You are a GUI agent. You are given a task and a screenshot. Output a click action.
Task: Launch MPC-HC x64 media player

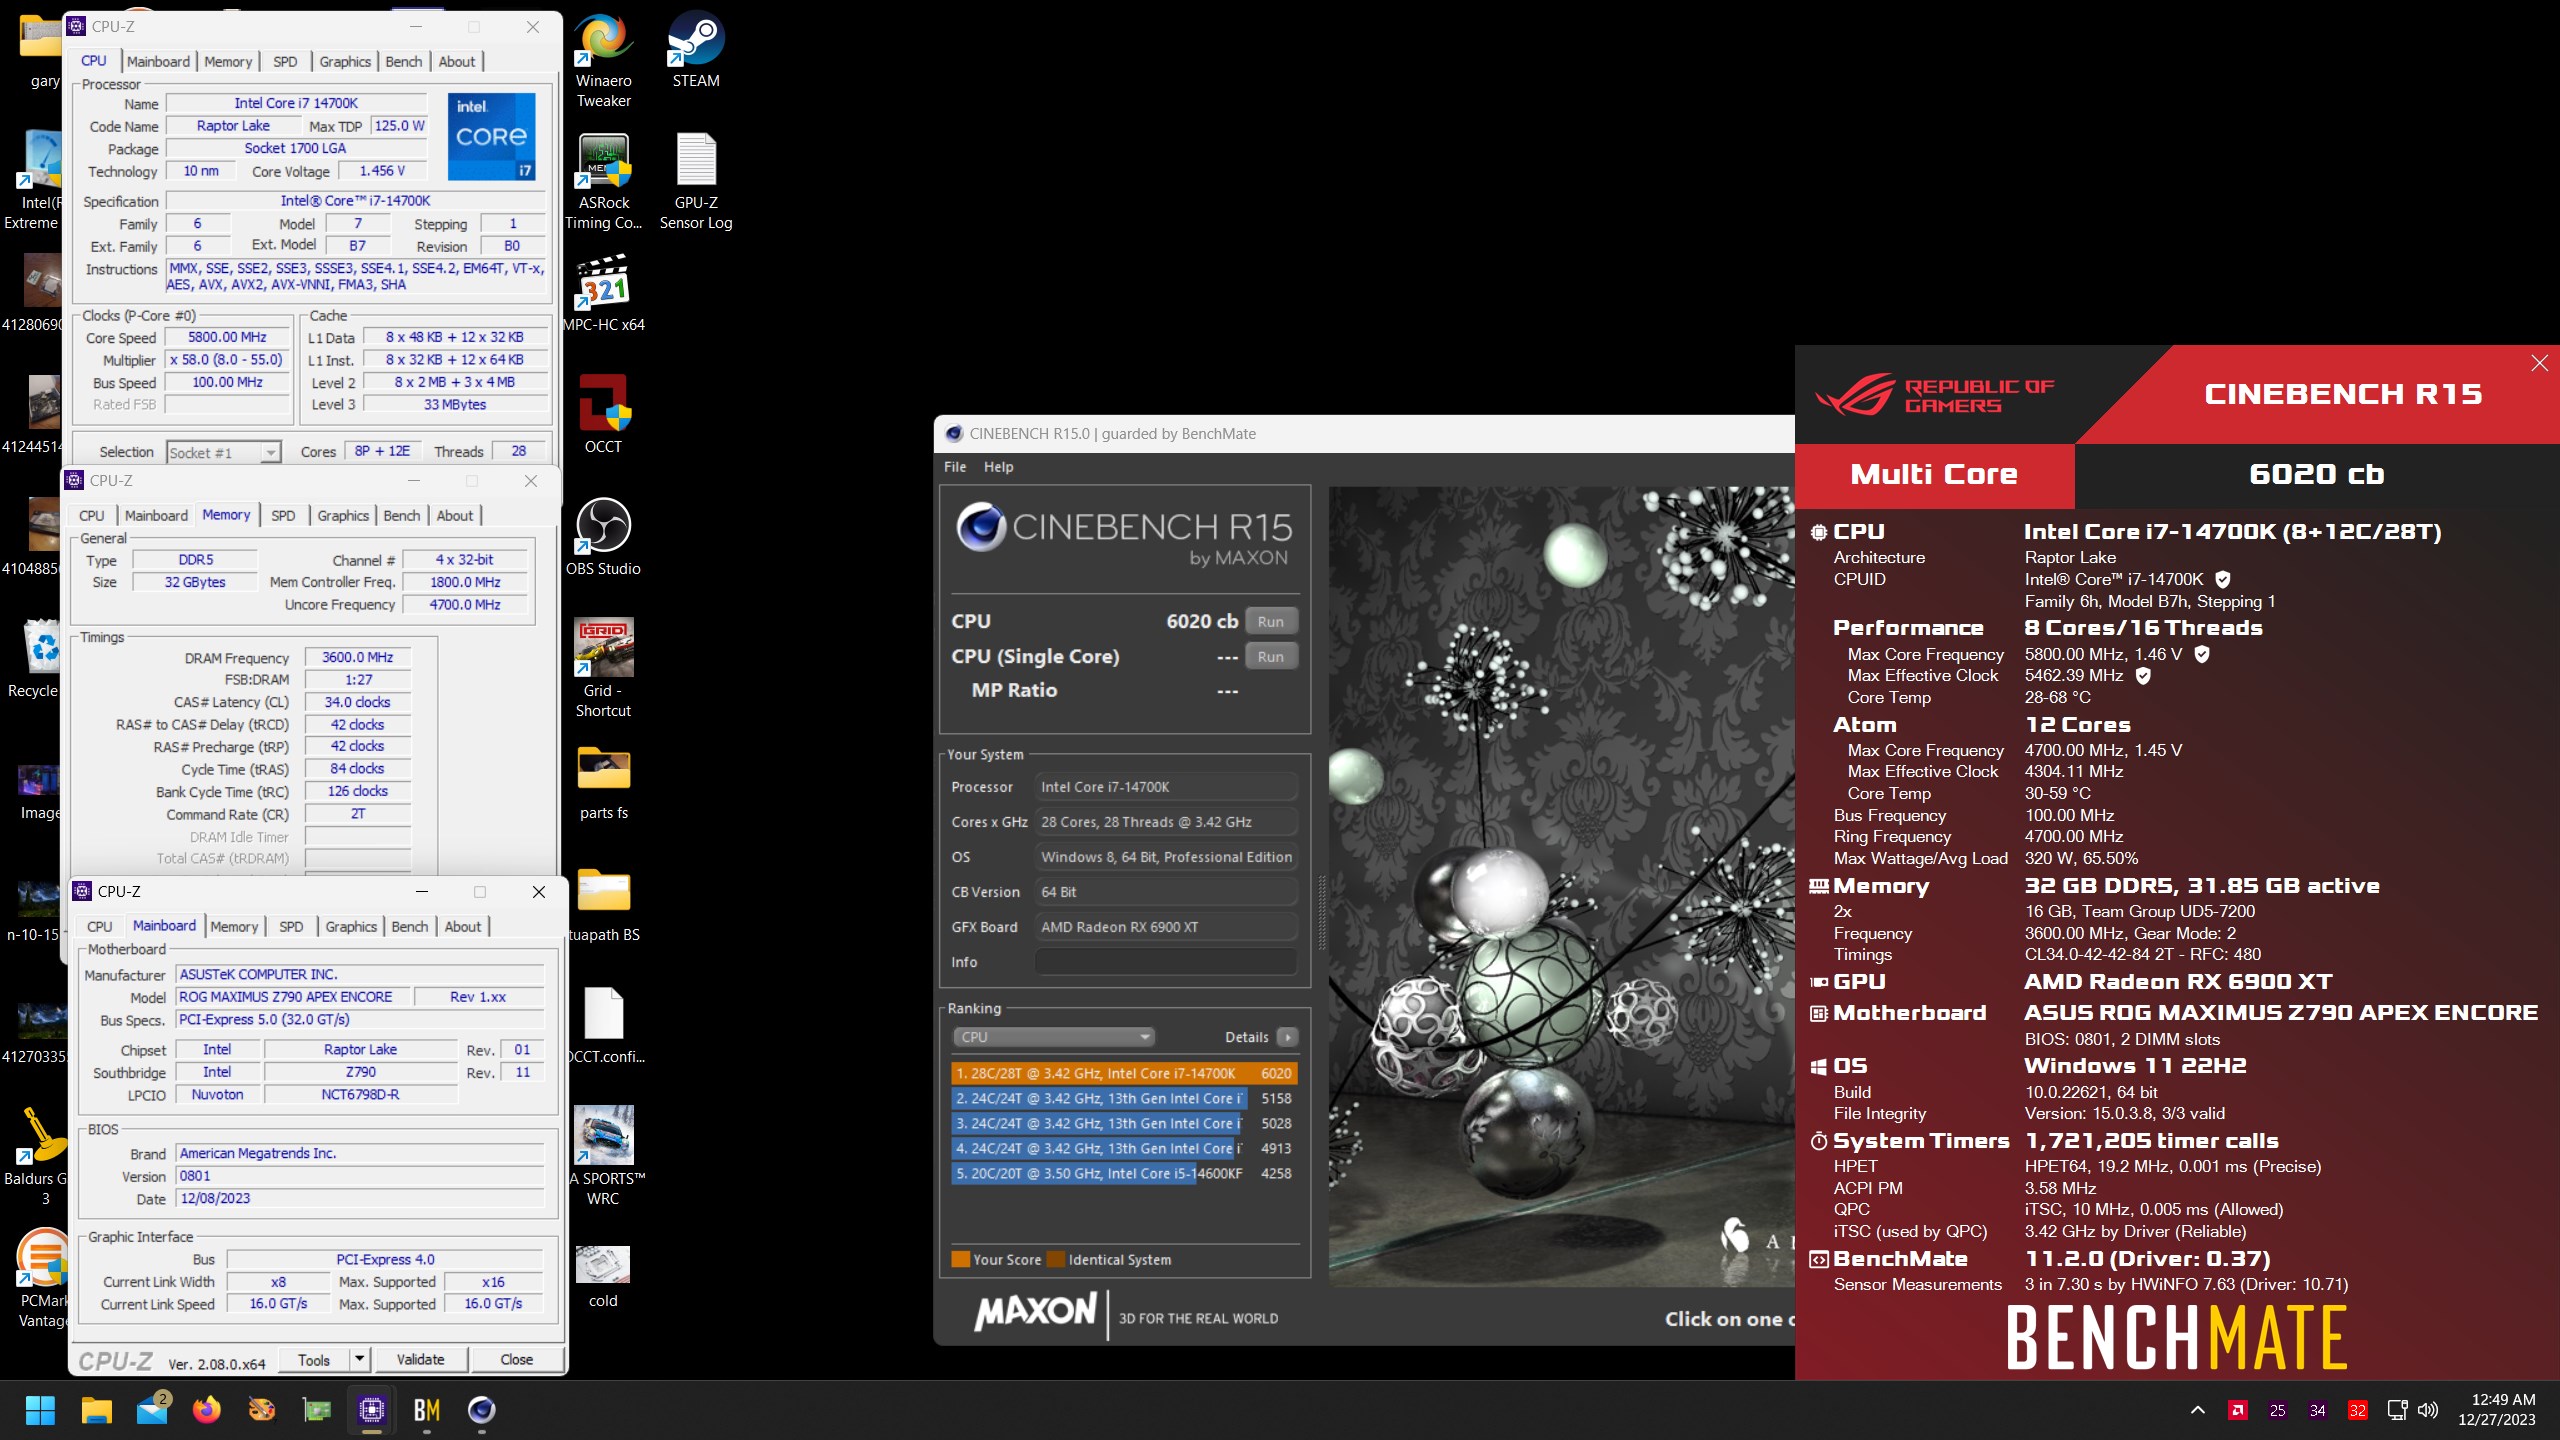(603, 294)
